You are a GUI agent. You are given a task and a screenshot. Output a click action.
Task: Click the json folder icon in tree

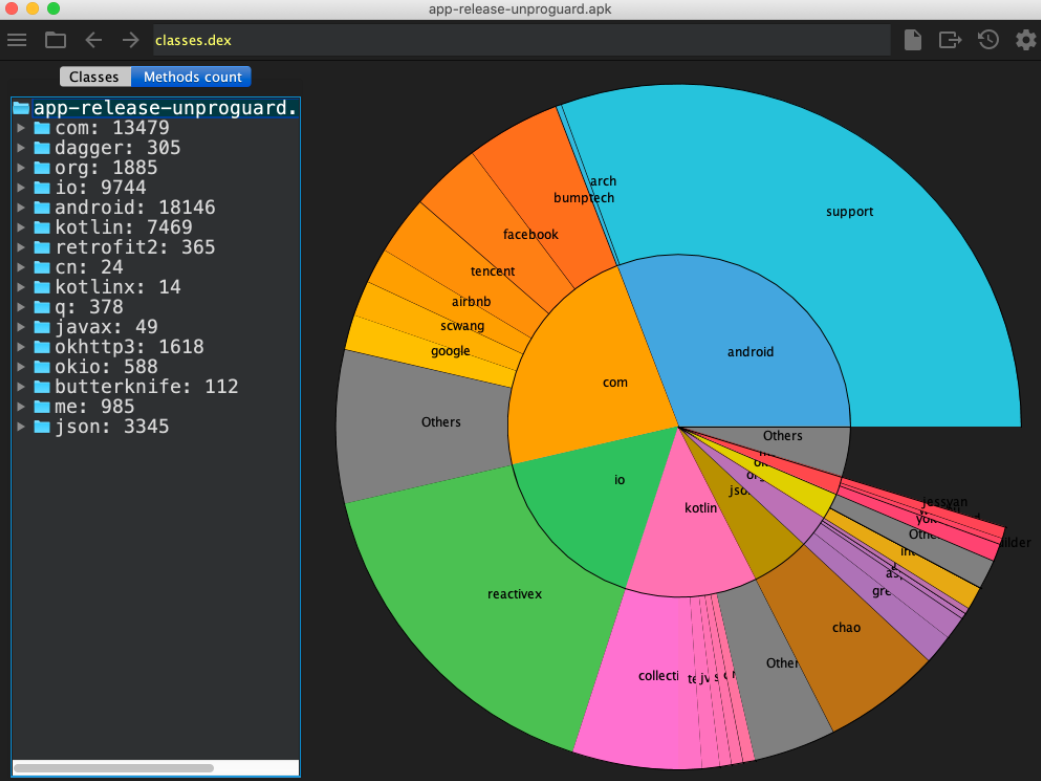click(x=42, y=426)
